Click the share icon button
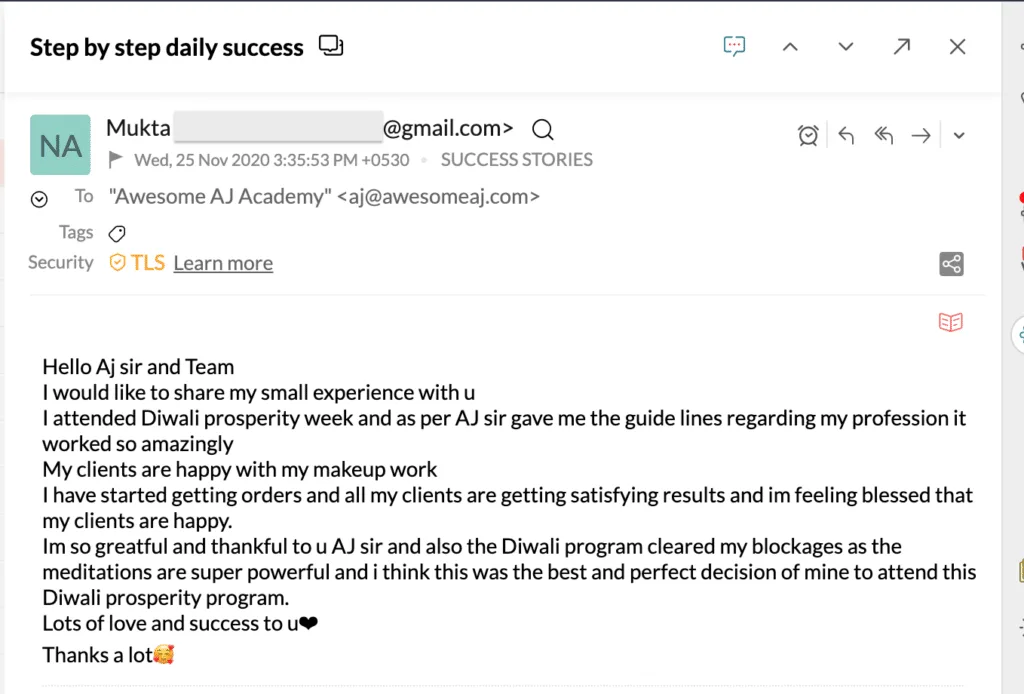This screenshot has height=694, width=1024. (x=951, y=263)
